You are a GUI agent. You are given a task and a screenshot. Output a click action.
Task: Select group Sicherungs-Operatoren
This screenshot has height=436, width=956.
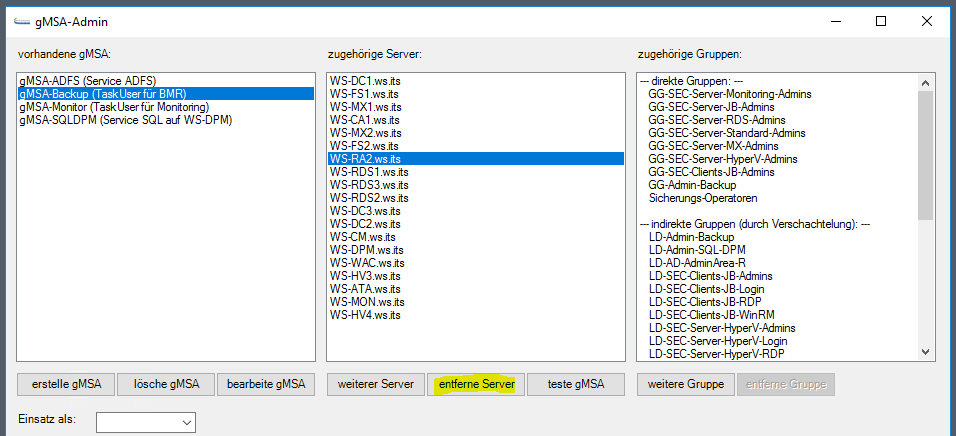703,198
